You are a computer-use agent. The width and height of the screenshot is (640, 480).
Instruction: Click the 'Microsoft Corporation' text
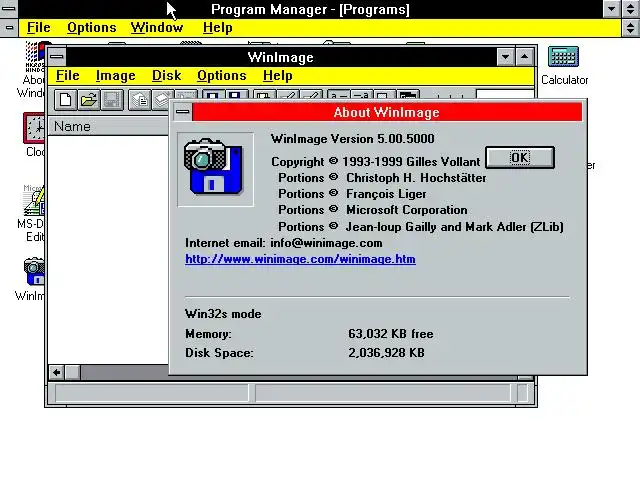pos(407,210)
